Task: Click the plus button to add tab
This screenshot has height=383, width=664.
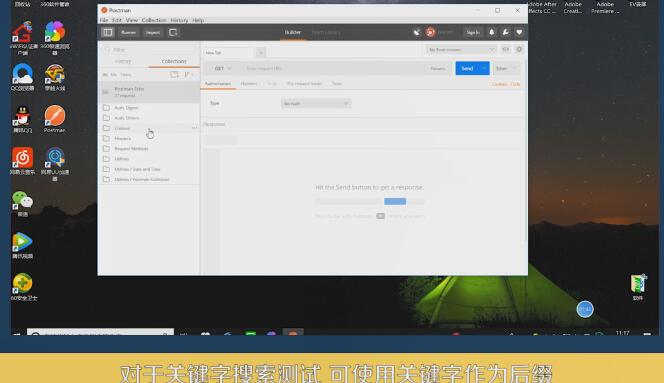Action: tap(261, 53)
